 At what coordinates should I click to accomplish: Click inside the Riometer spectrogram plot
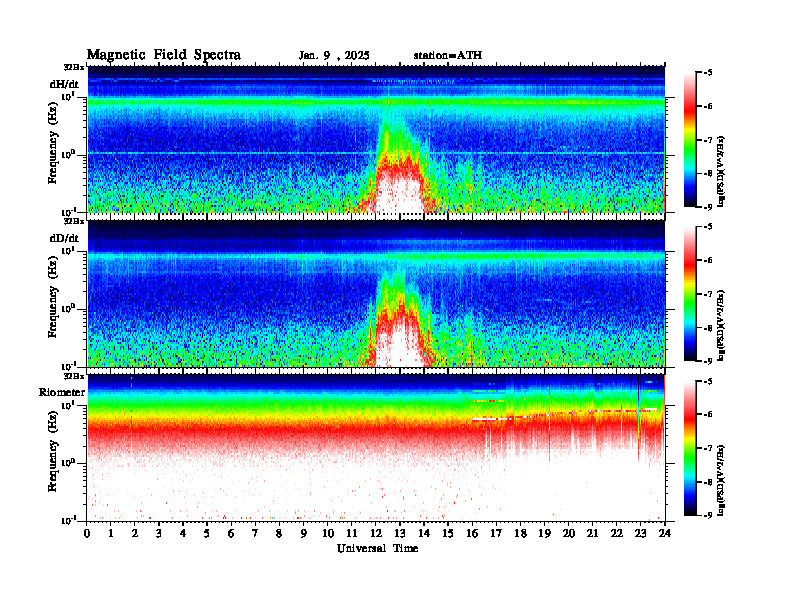click(x=376, y=448)
